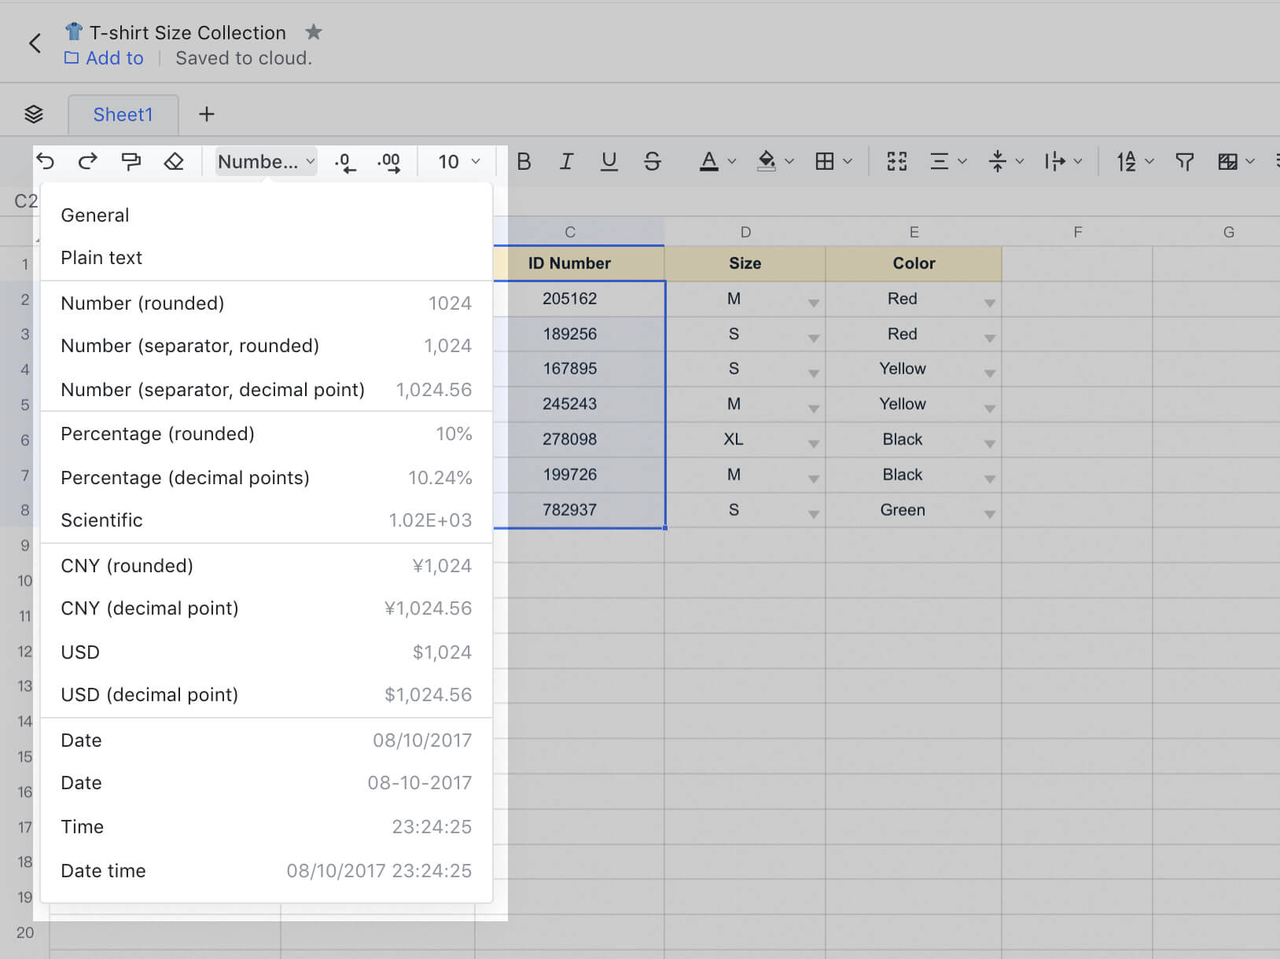The width and height of the screenshot is (1280, 959).
Task: Select the ID Number header cell
Action: click(570, 263)
